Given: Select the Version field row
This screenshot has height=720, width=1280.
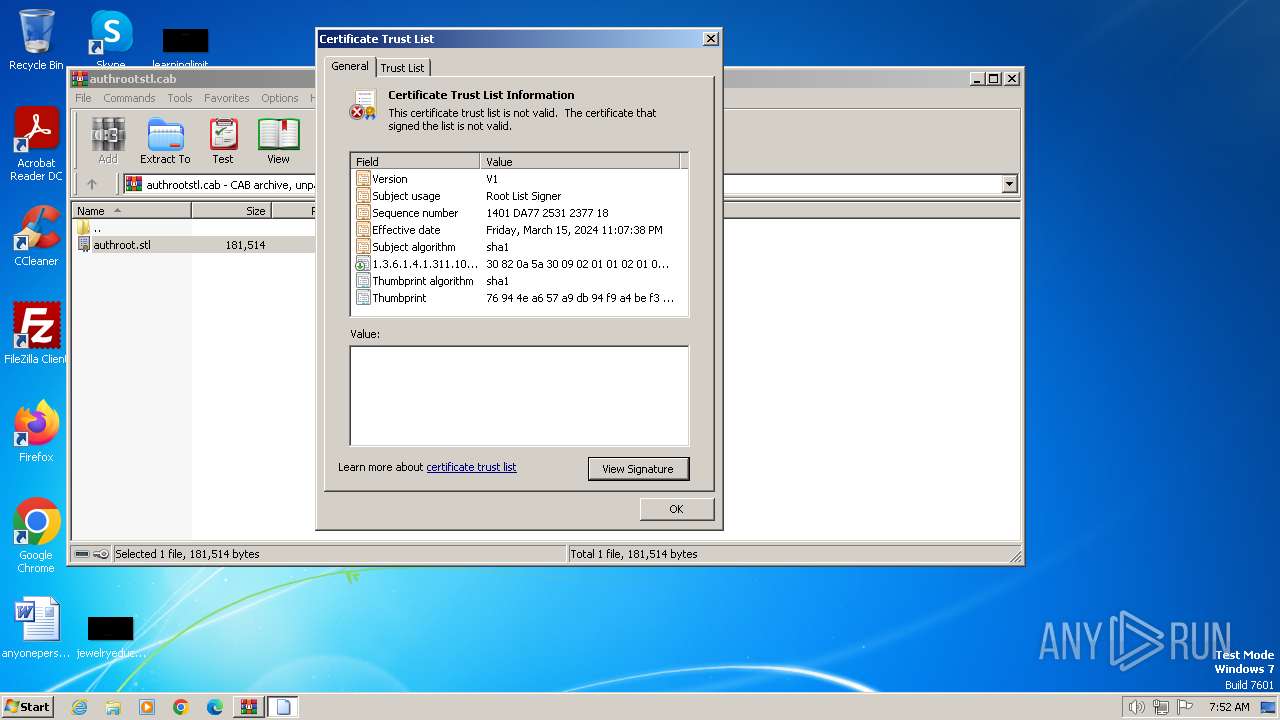Looking at the screenshot, I should [519, 179].
